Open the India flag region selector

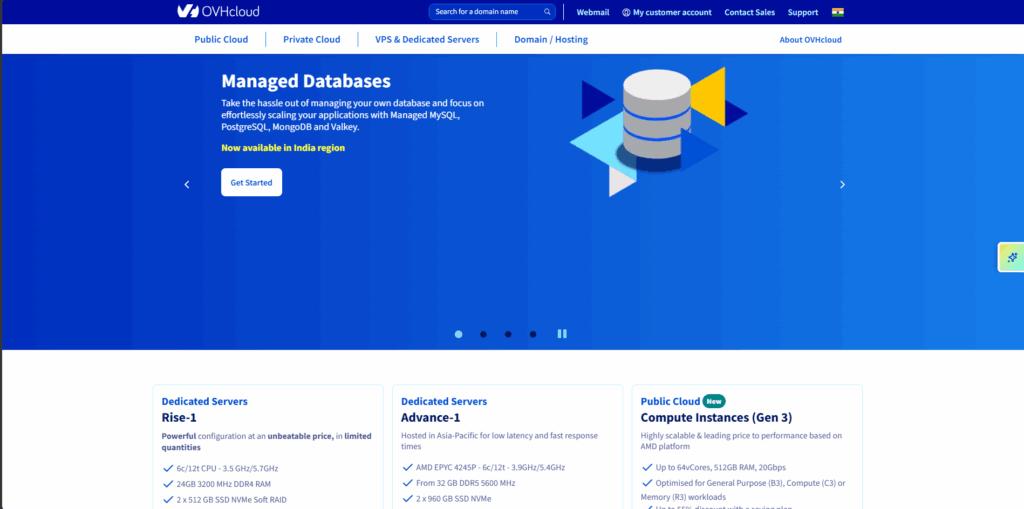(837, 12)
